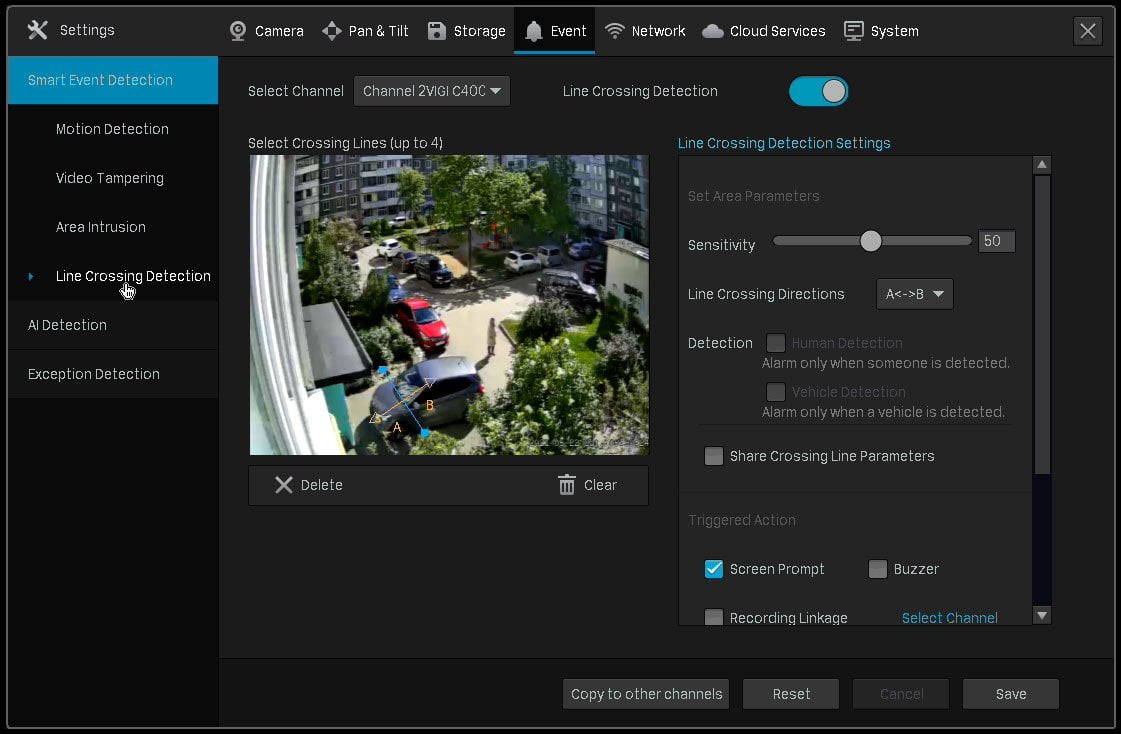
Task: Open the Select Channel dropdown
Action: (432, 91)
